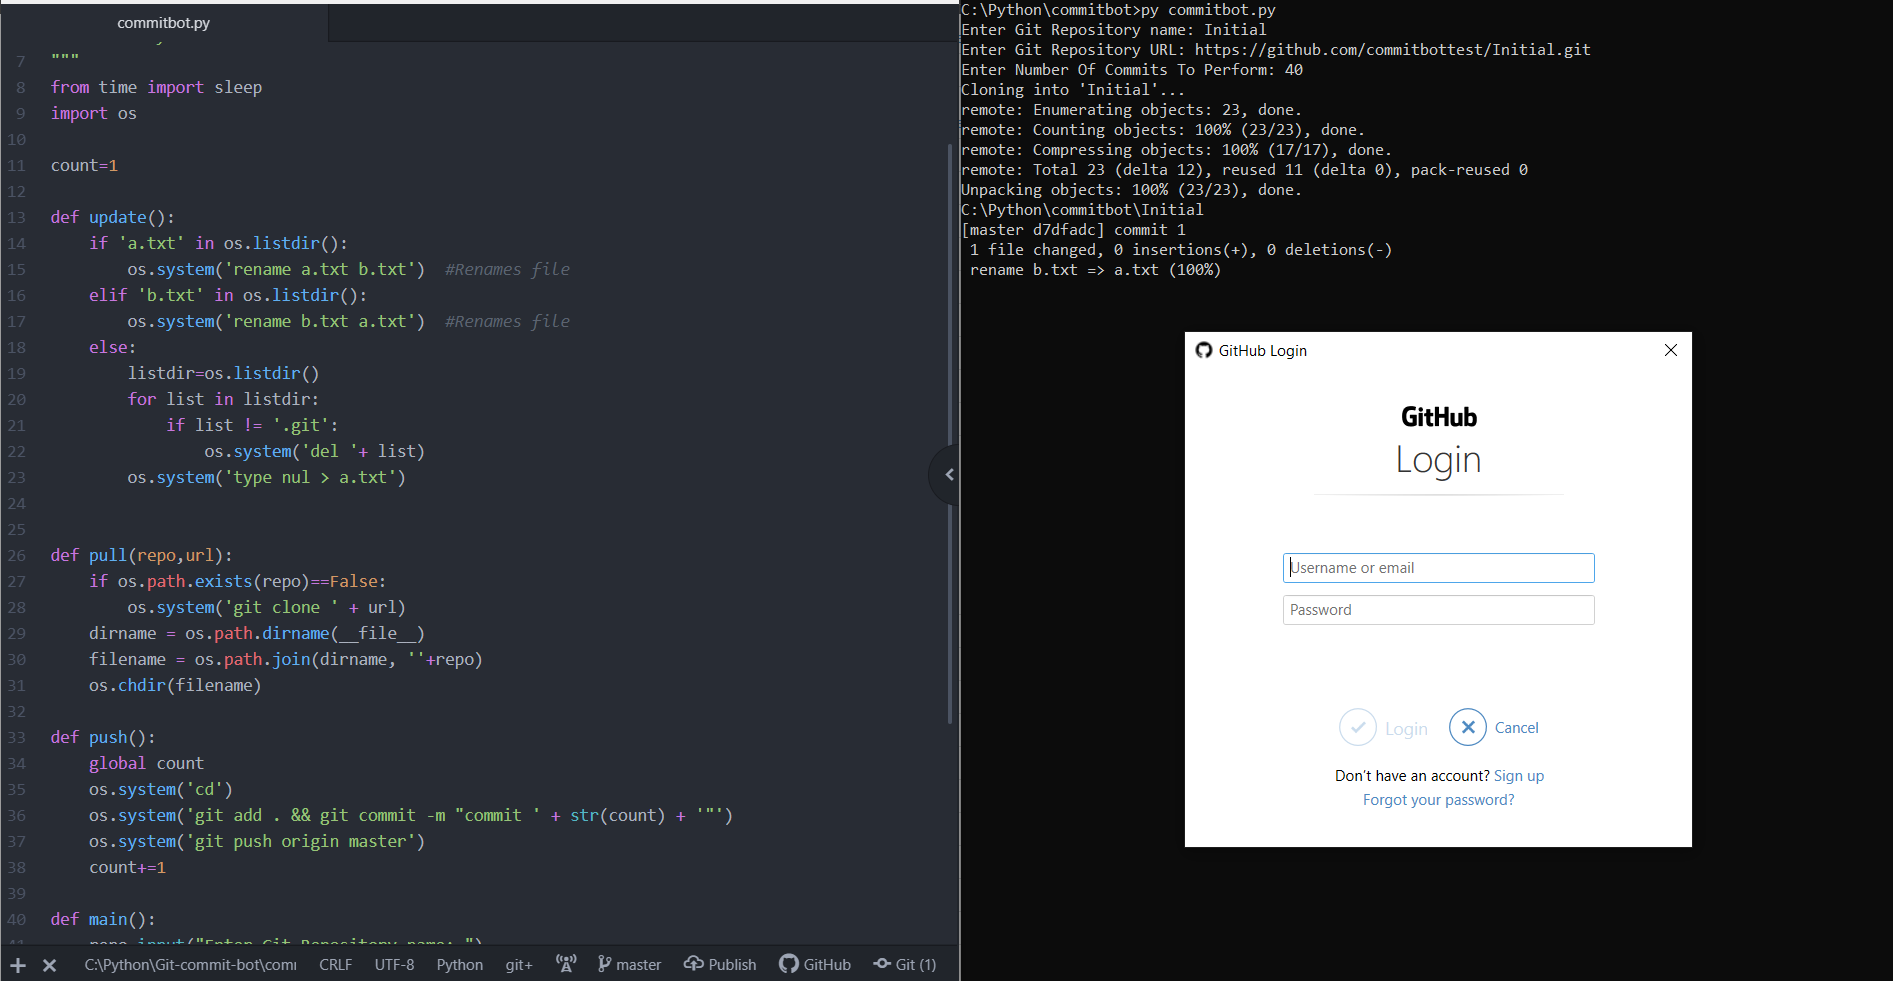Click the 'import os' line in the editor
Image resolution: width=1893 pixels, height=981 pixels.
94,113
